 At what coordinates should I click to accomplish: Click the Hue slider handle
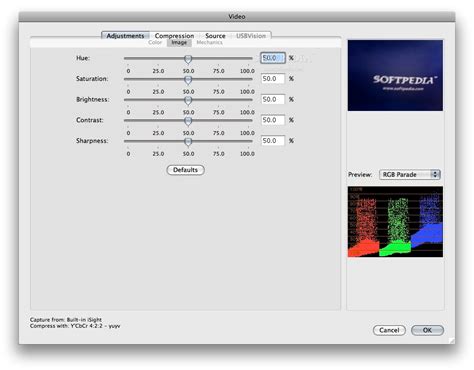coord(188,59)
